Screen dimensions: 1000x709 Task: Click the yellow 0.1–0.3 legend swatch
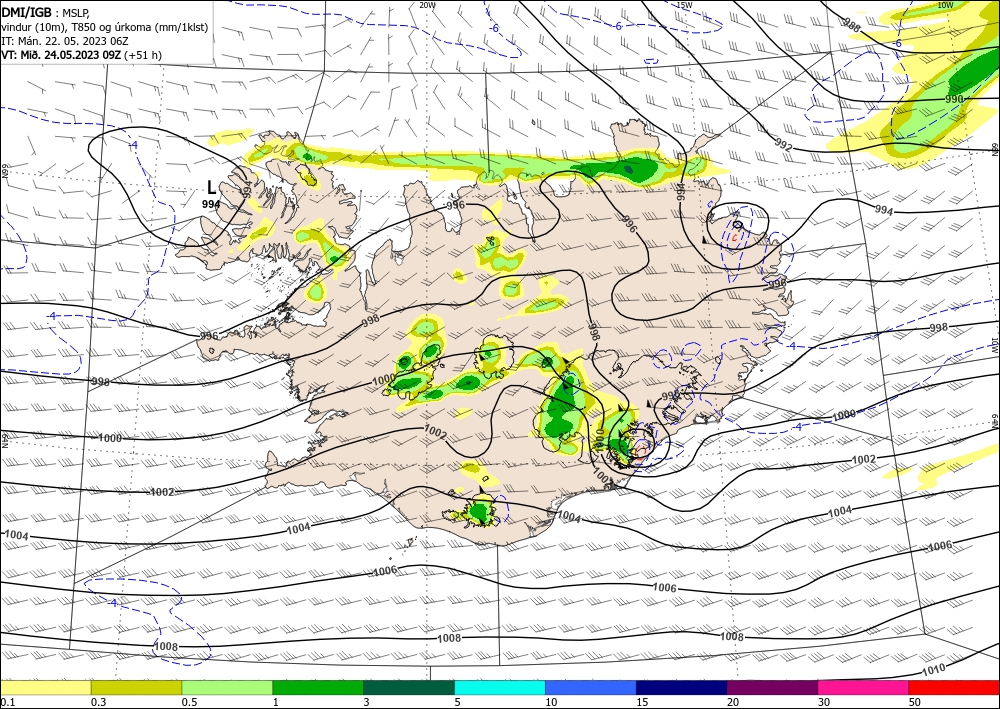tap(45, 687)
